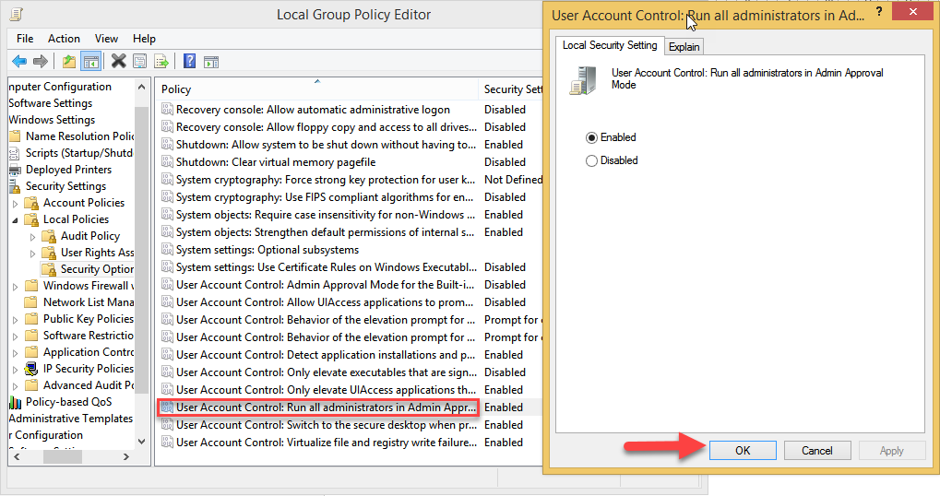
Task: Click the Local Policies folder icon
Action: 32,220
